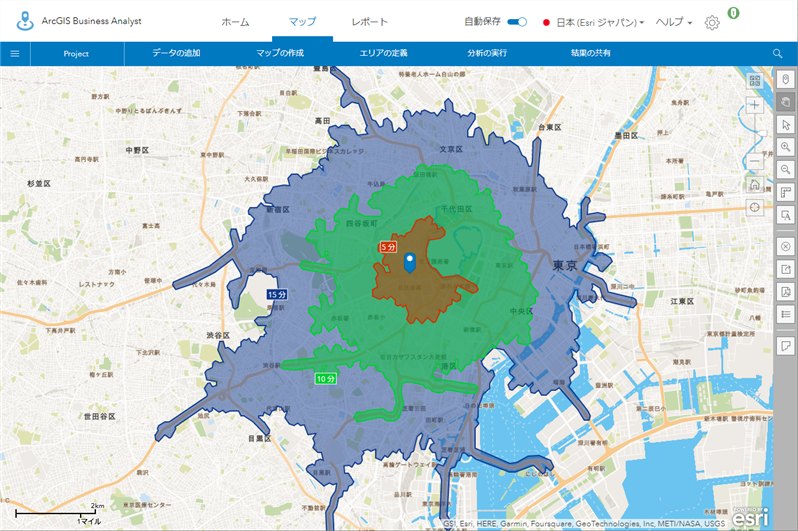Select the pan hand tool

[786, 103]
